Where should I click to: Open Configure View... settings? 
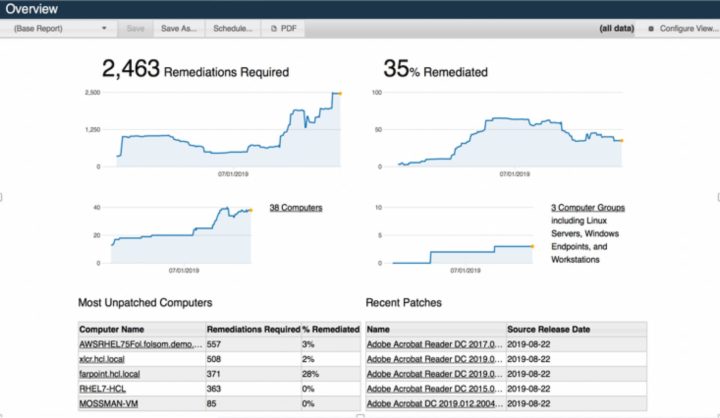[x=684, y=28]
